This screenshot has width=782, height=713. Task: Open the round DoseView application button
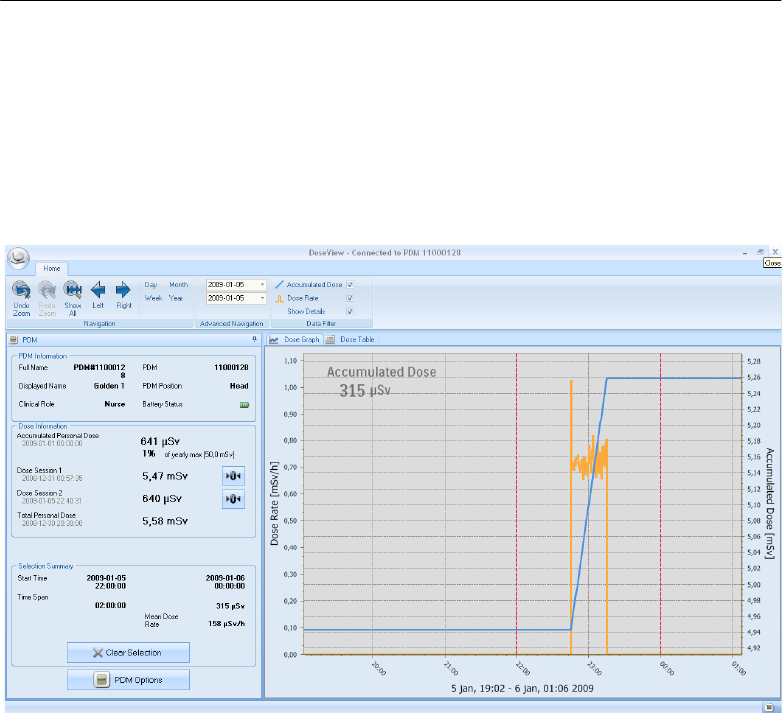[18, 257]
